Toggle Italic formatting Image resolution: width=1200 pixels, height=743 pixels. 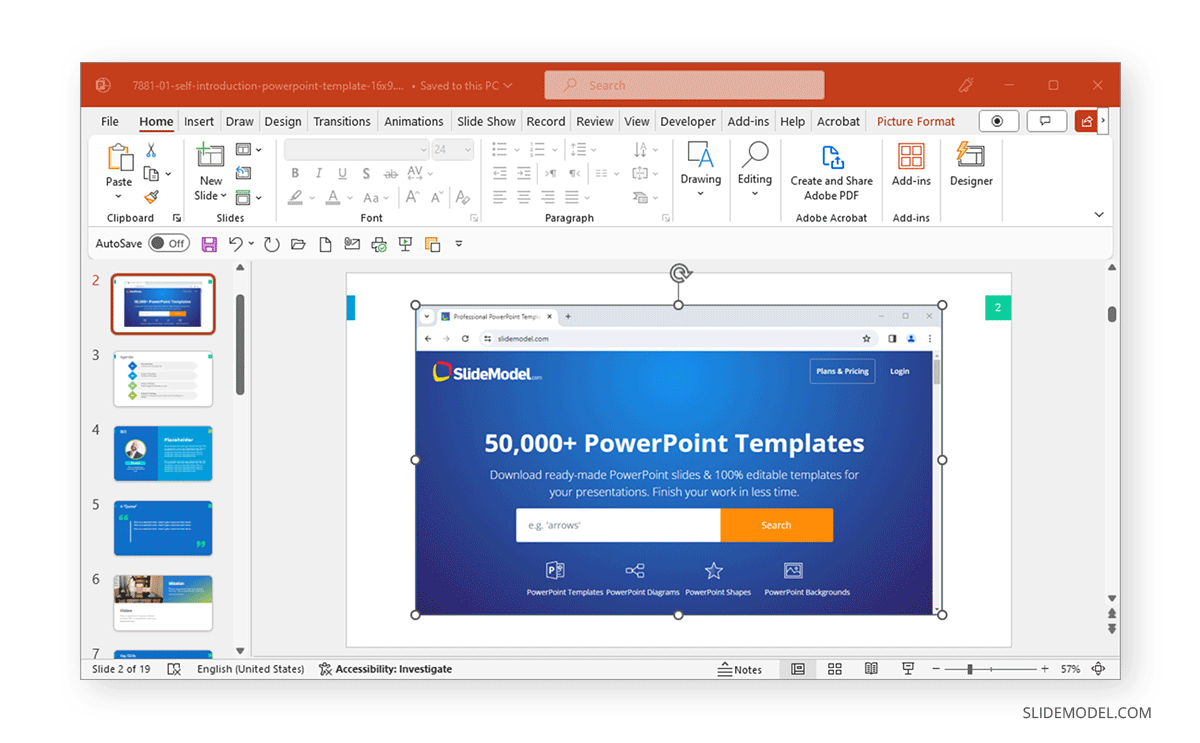click(x=319, y=173)
